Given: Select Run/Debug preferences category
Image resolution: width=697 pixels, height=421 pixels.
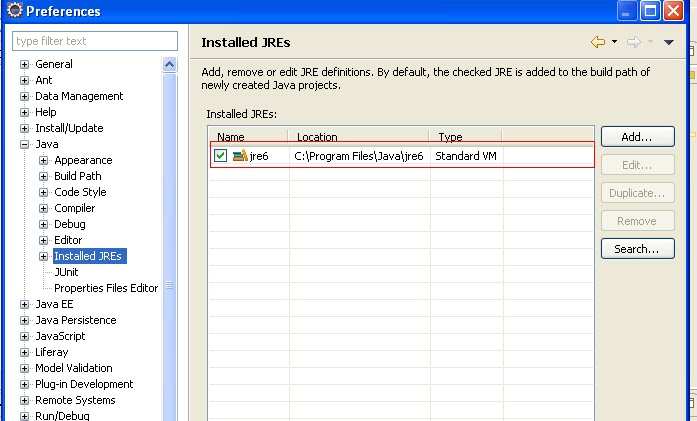Looking at the screenshot, I should (x=62, y=416).
